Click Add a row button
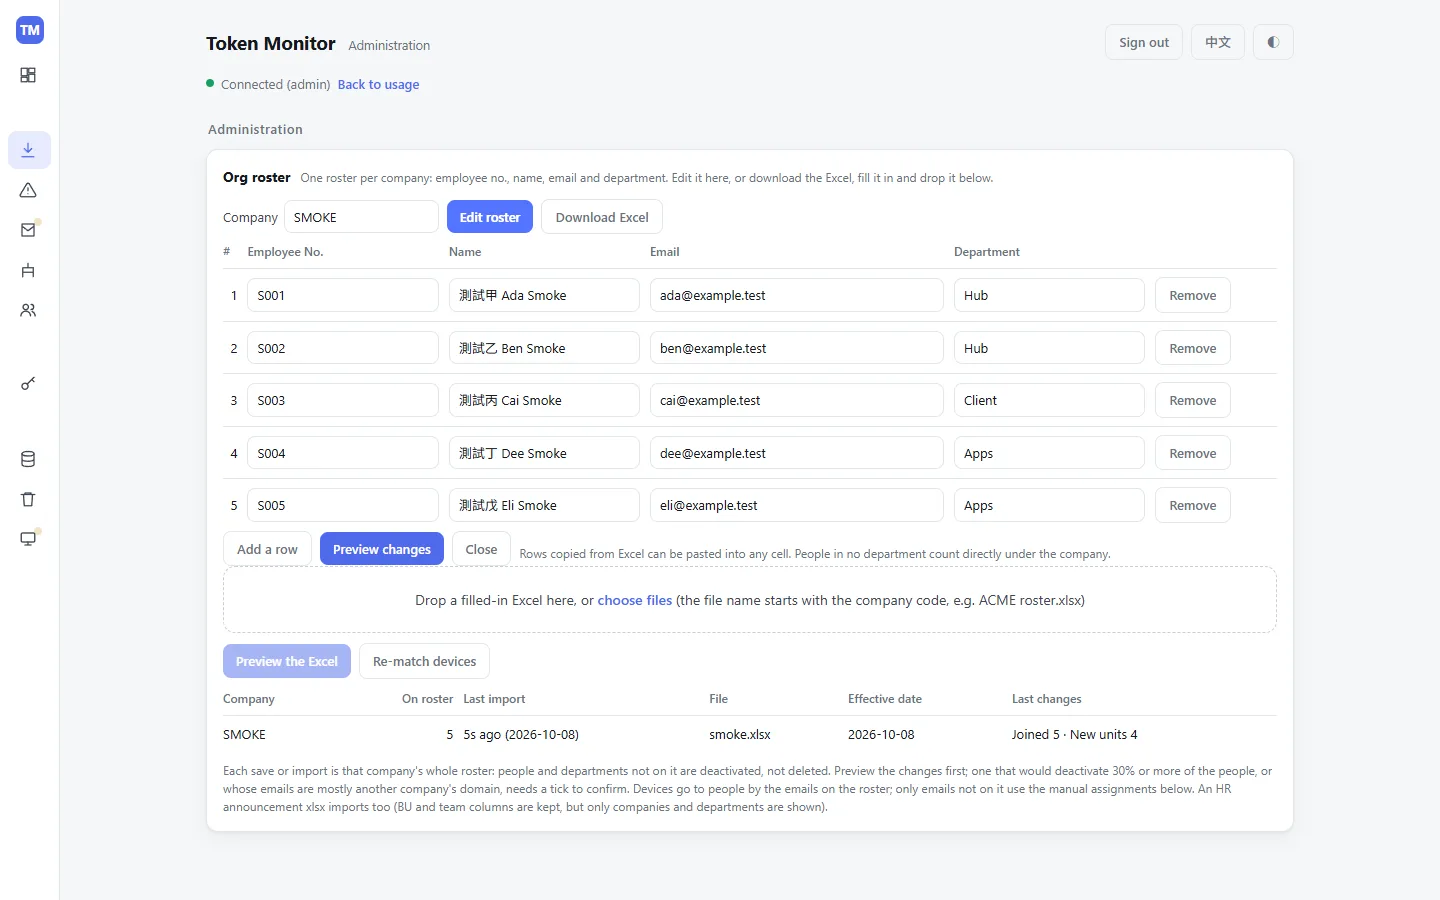Image resolution: width=1440 pixels, height=900 pixels. point(267,549)
